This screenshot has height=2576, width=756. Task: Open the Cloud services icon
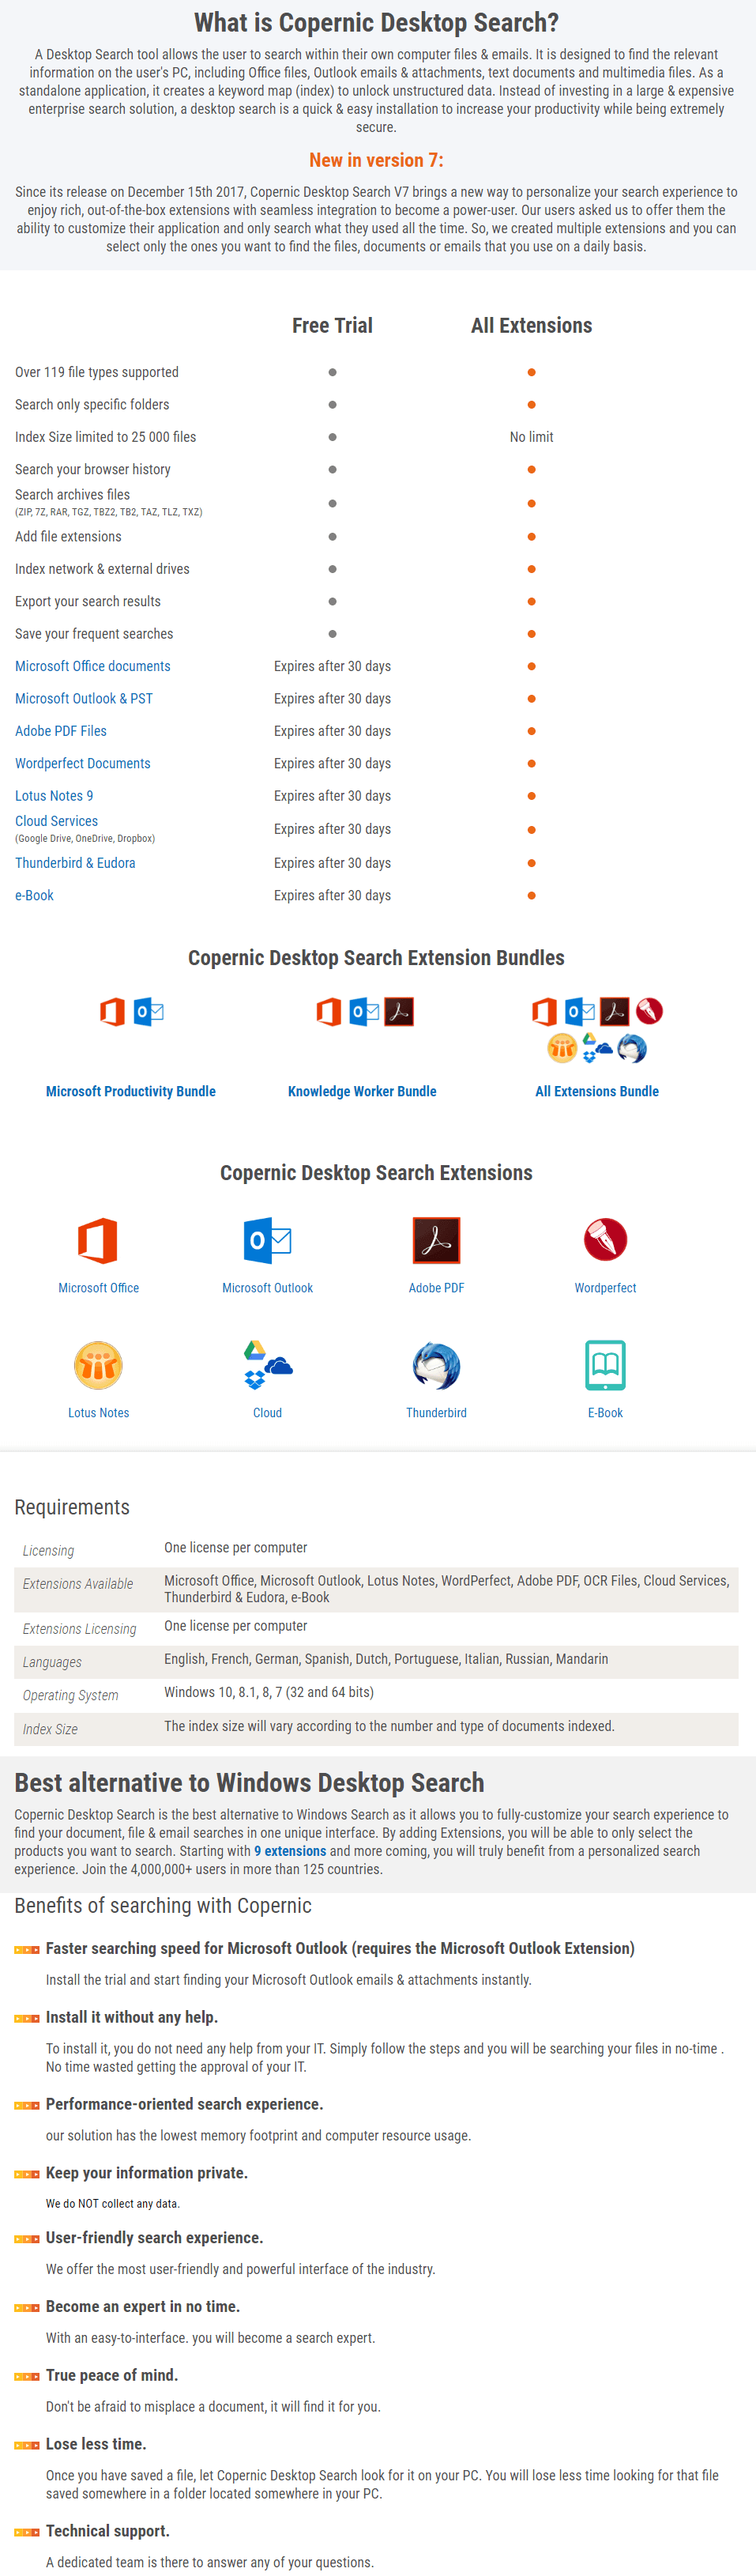click(x=267, y=1365)
